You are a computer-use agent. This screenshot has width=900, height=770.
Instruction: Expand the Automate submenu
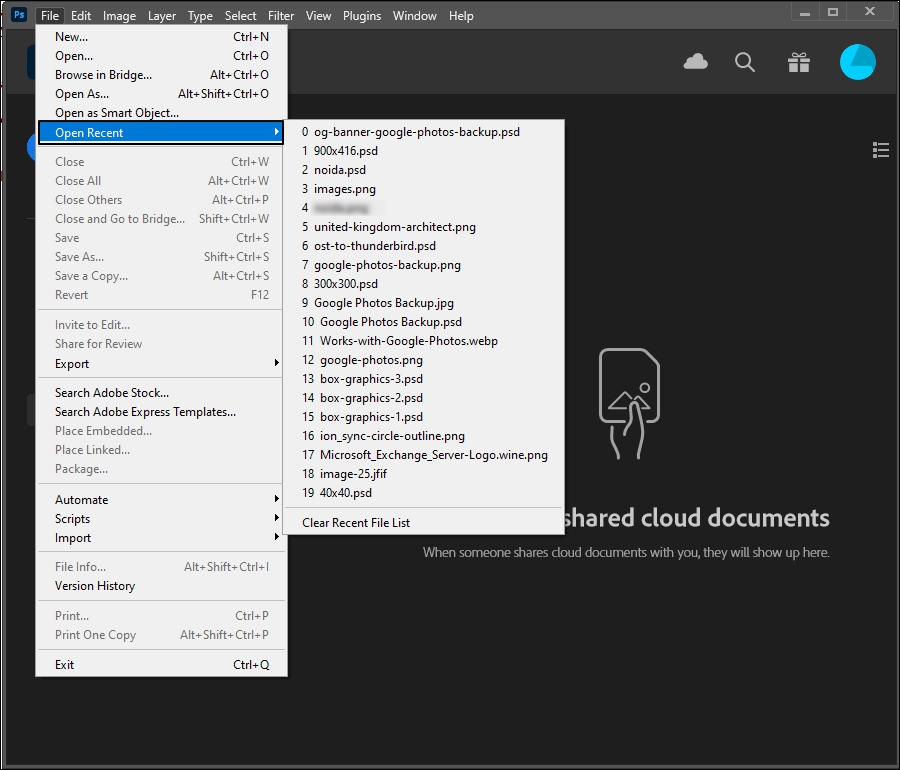click(x=81, y=499)
